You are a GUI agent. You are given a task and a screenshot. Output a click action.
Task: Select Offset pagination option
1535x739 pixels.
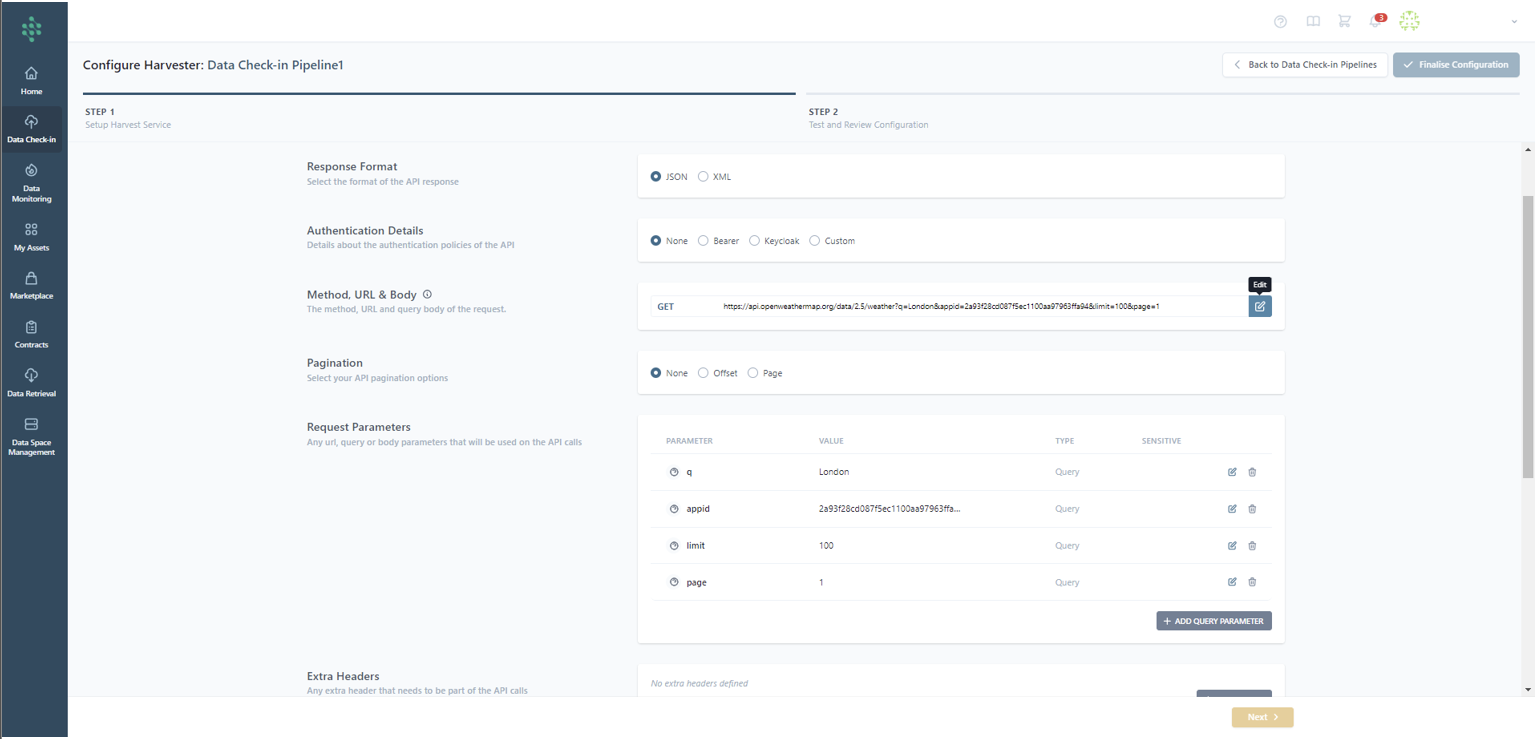(x=704, y=373)
